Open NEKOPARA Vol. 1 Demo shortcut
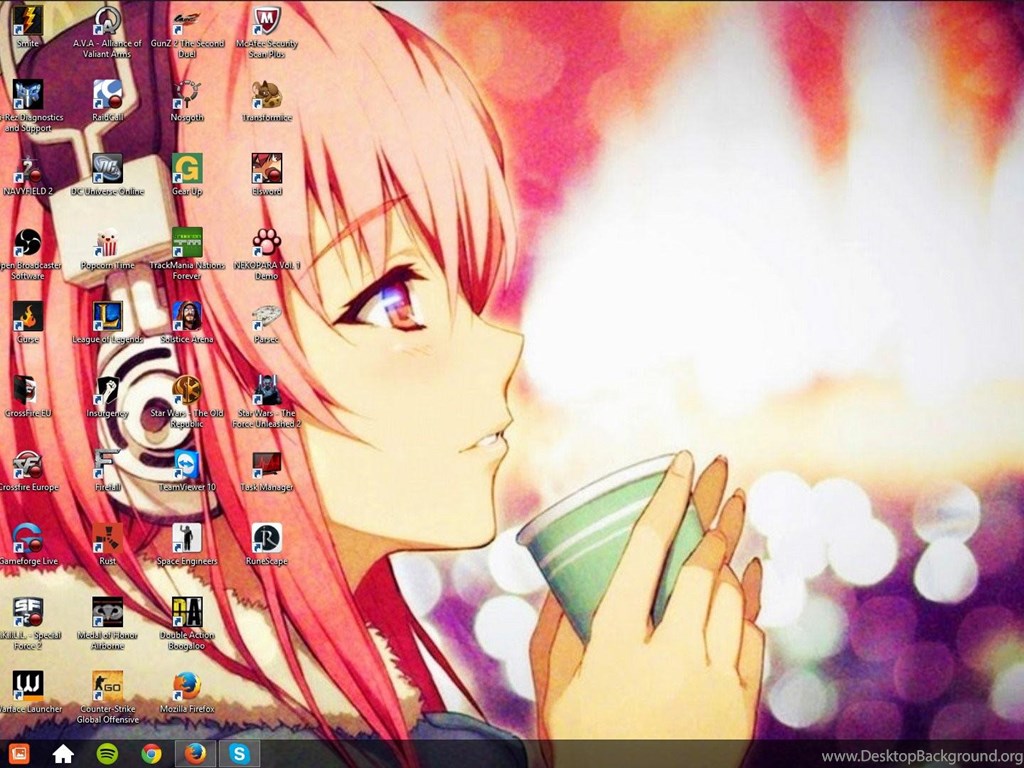 [266, 242]
